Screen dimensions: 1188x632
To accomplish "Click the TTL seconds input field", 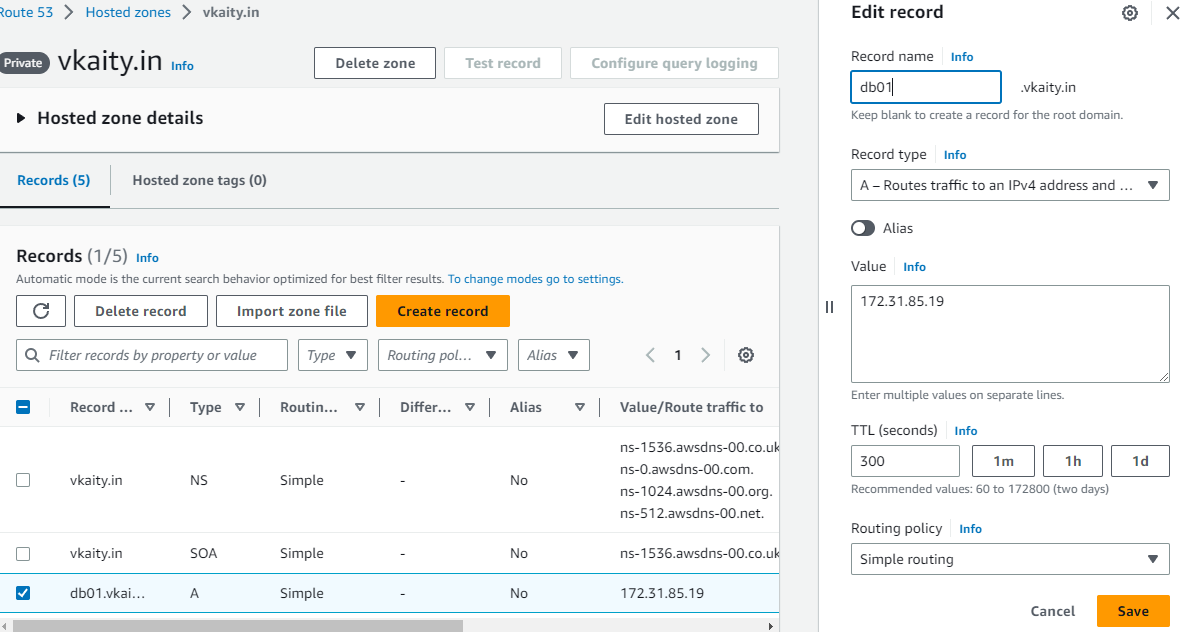I will click(905, 461).
